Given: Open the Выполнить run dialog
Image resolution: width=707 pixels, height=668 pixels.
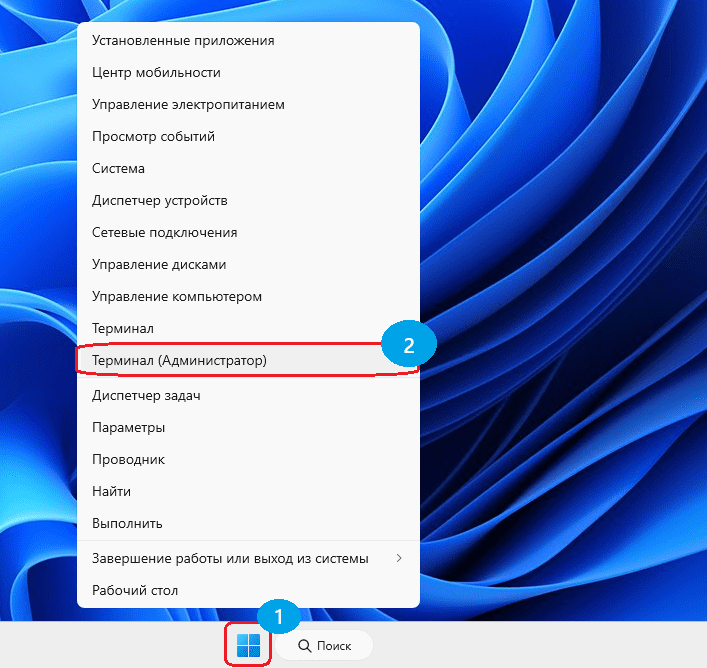Looking at the screenshot, I should [x=127, y=524].
